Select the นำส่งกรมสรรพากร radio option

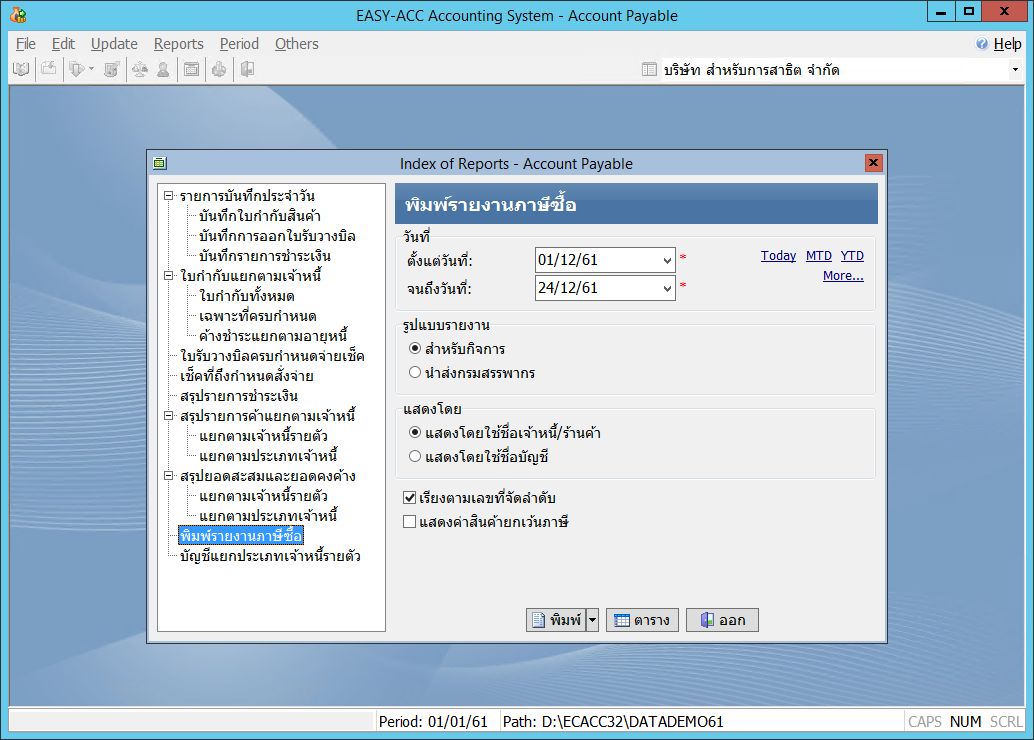[x=415, y=373]
